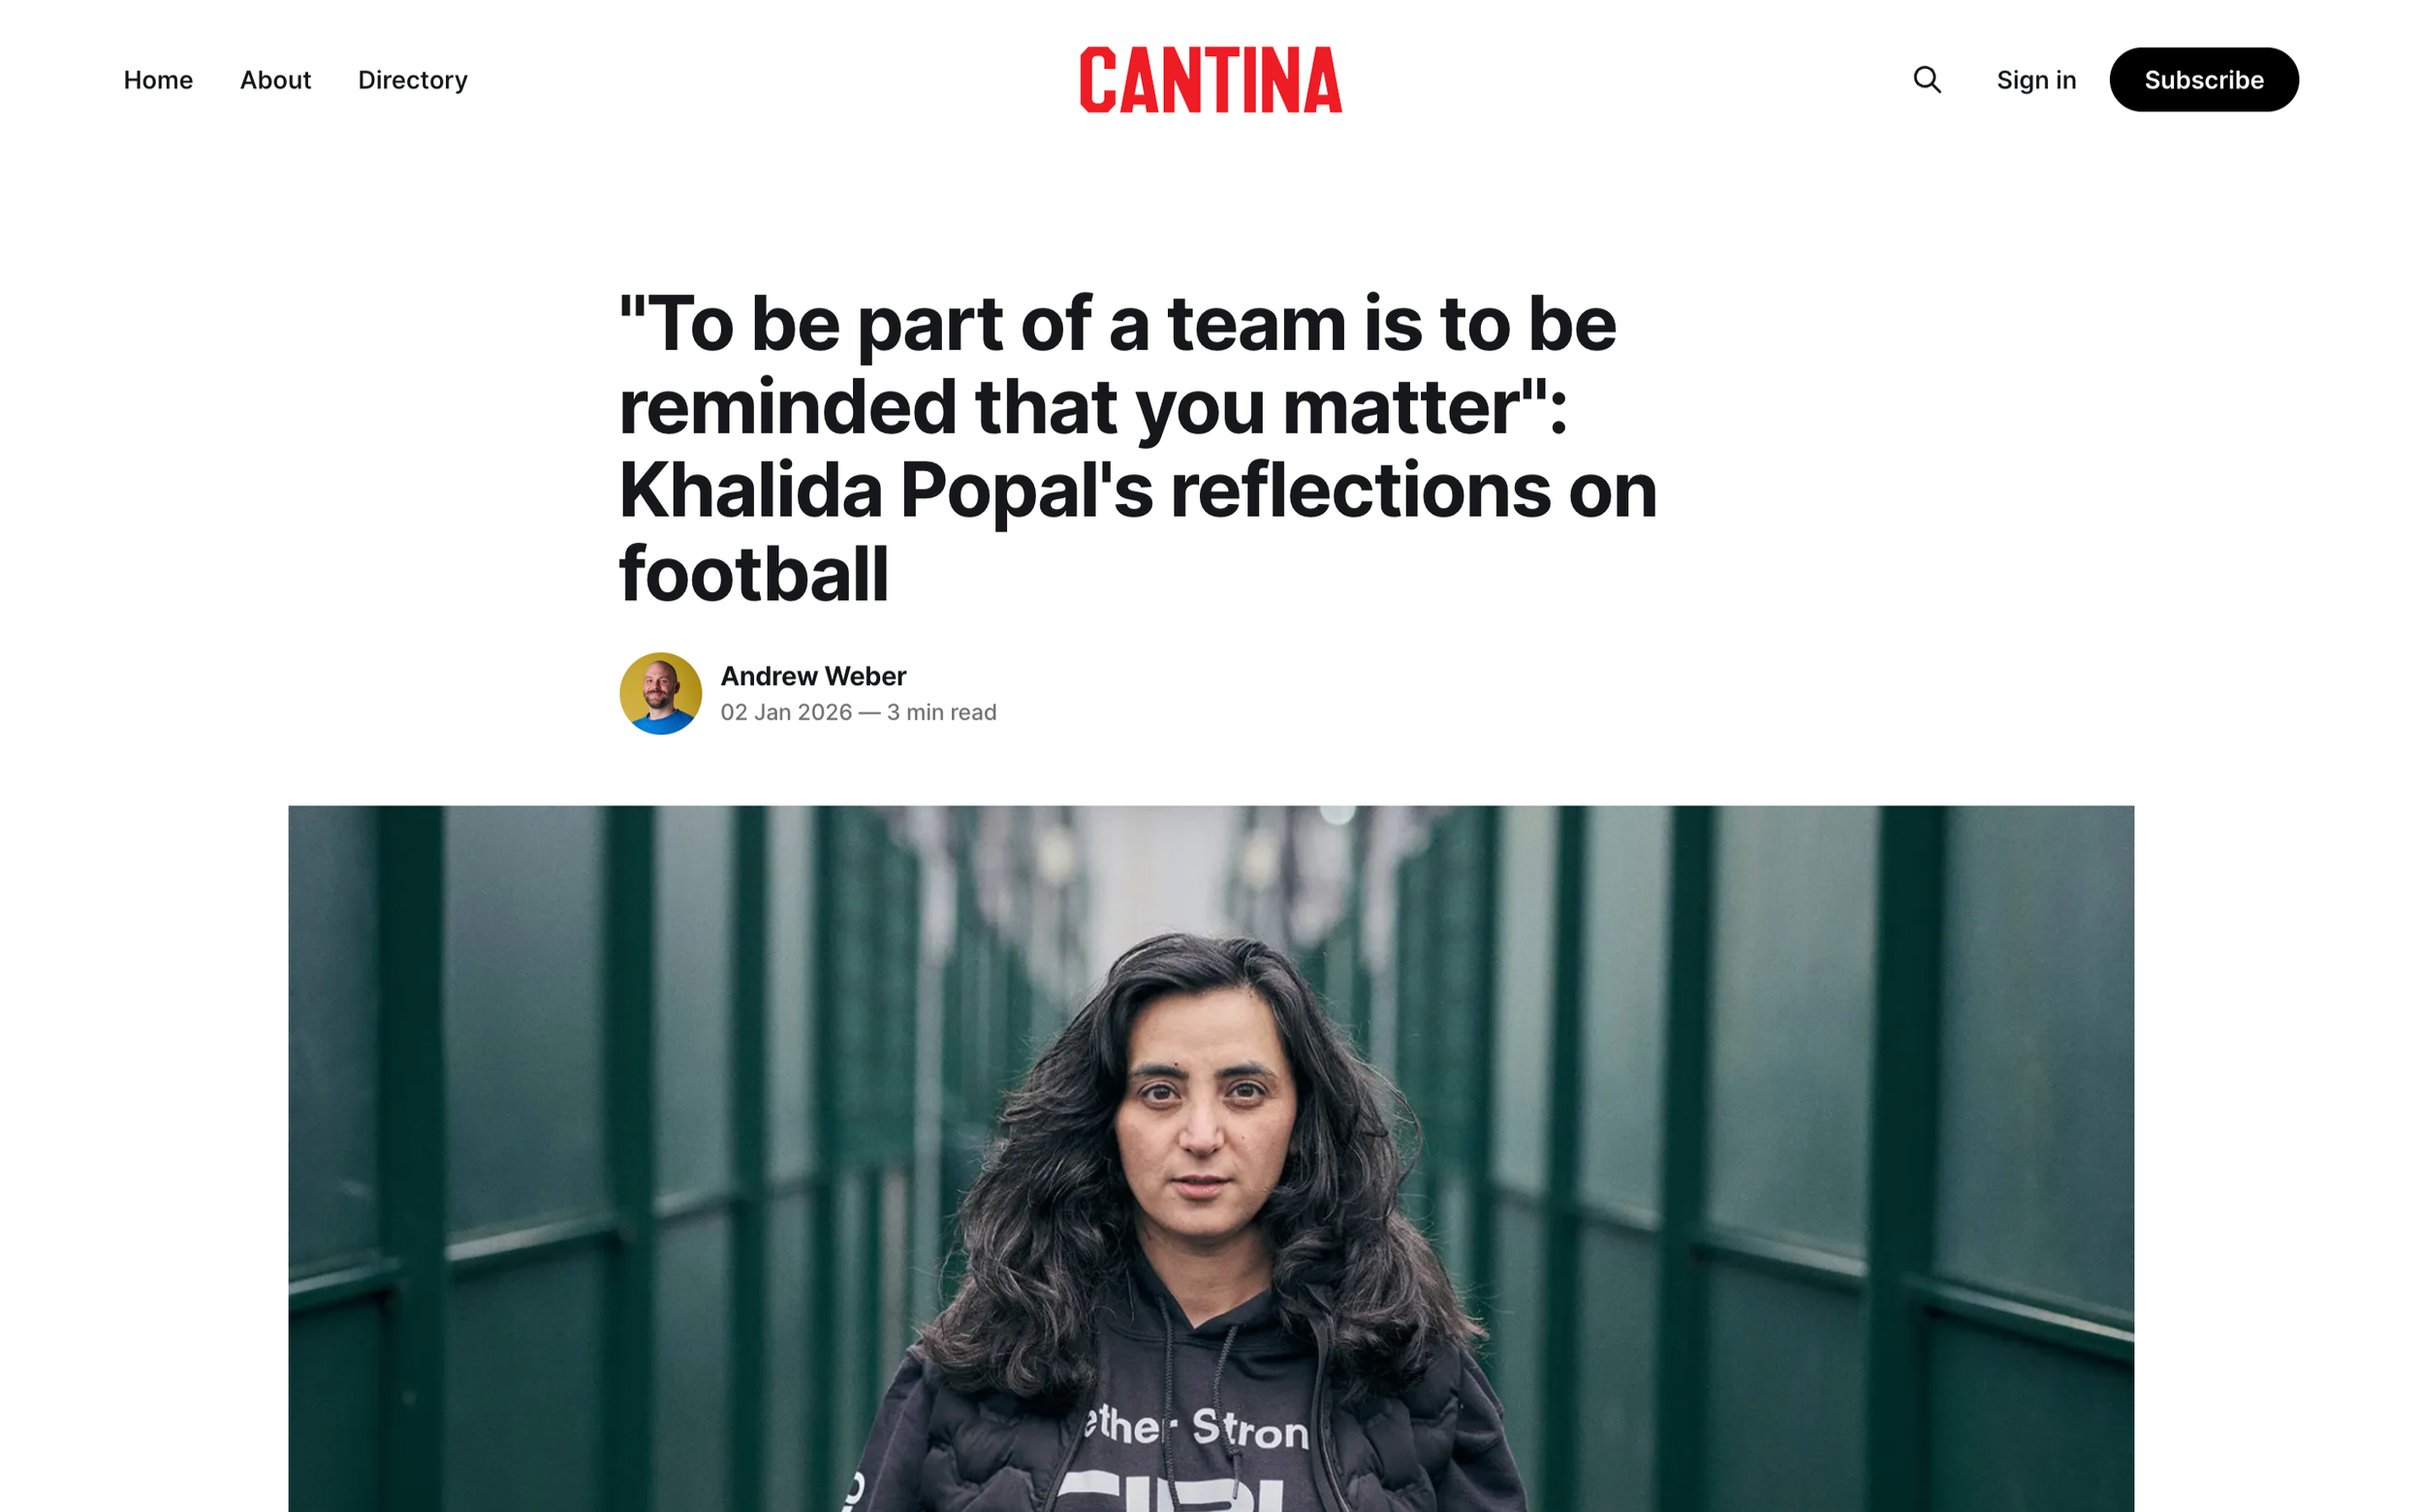This screenshot has height=1512, width=2423.
Task: Click the red CANTINA logo
Action: [1211, 79]
